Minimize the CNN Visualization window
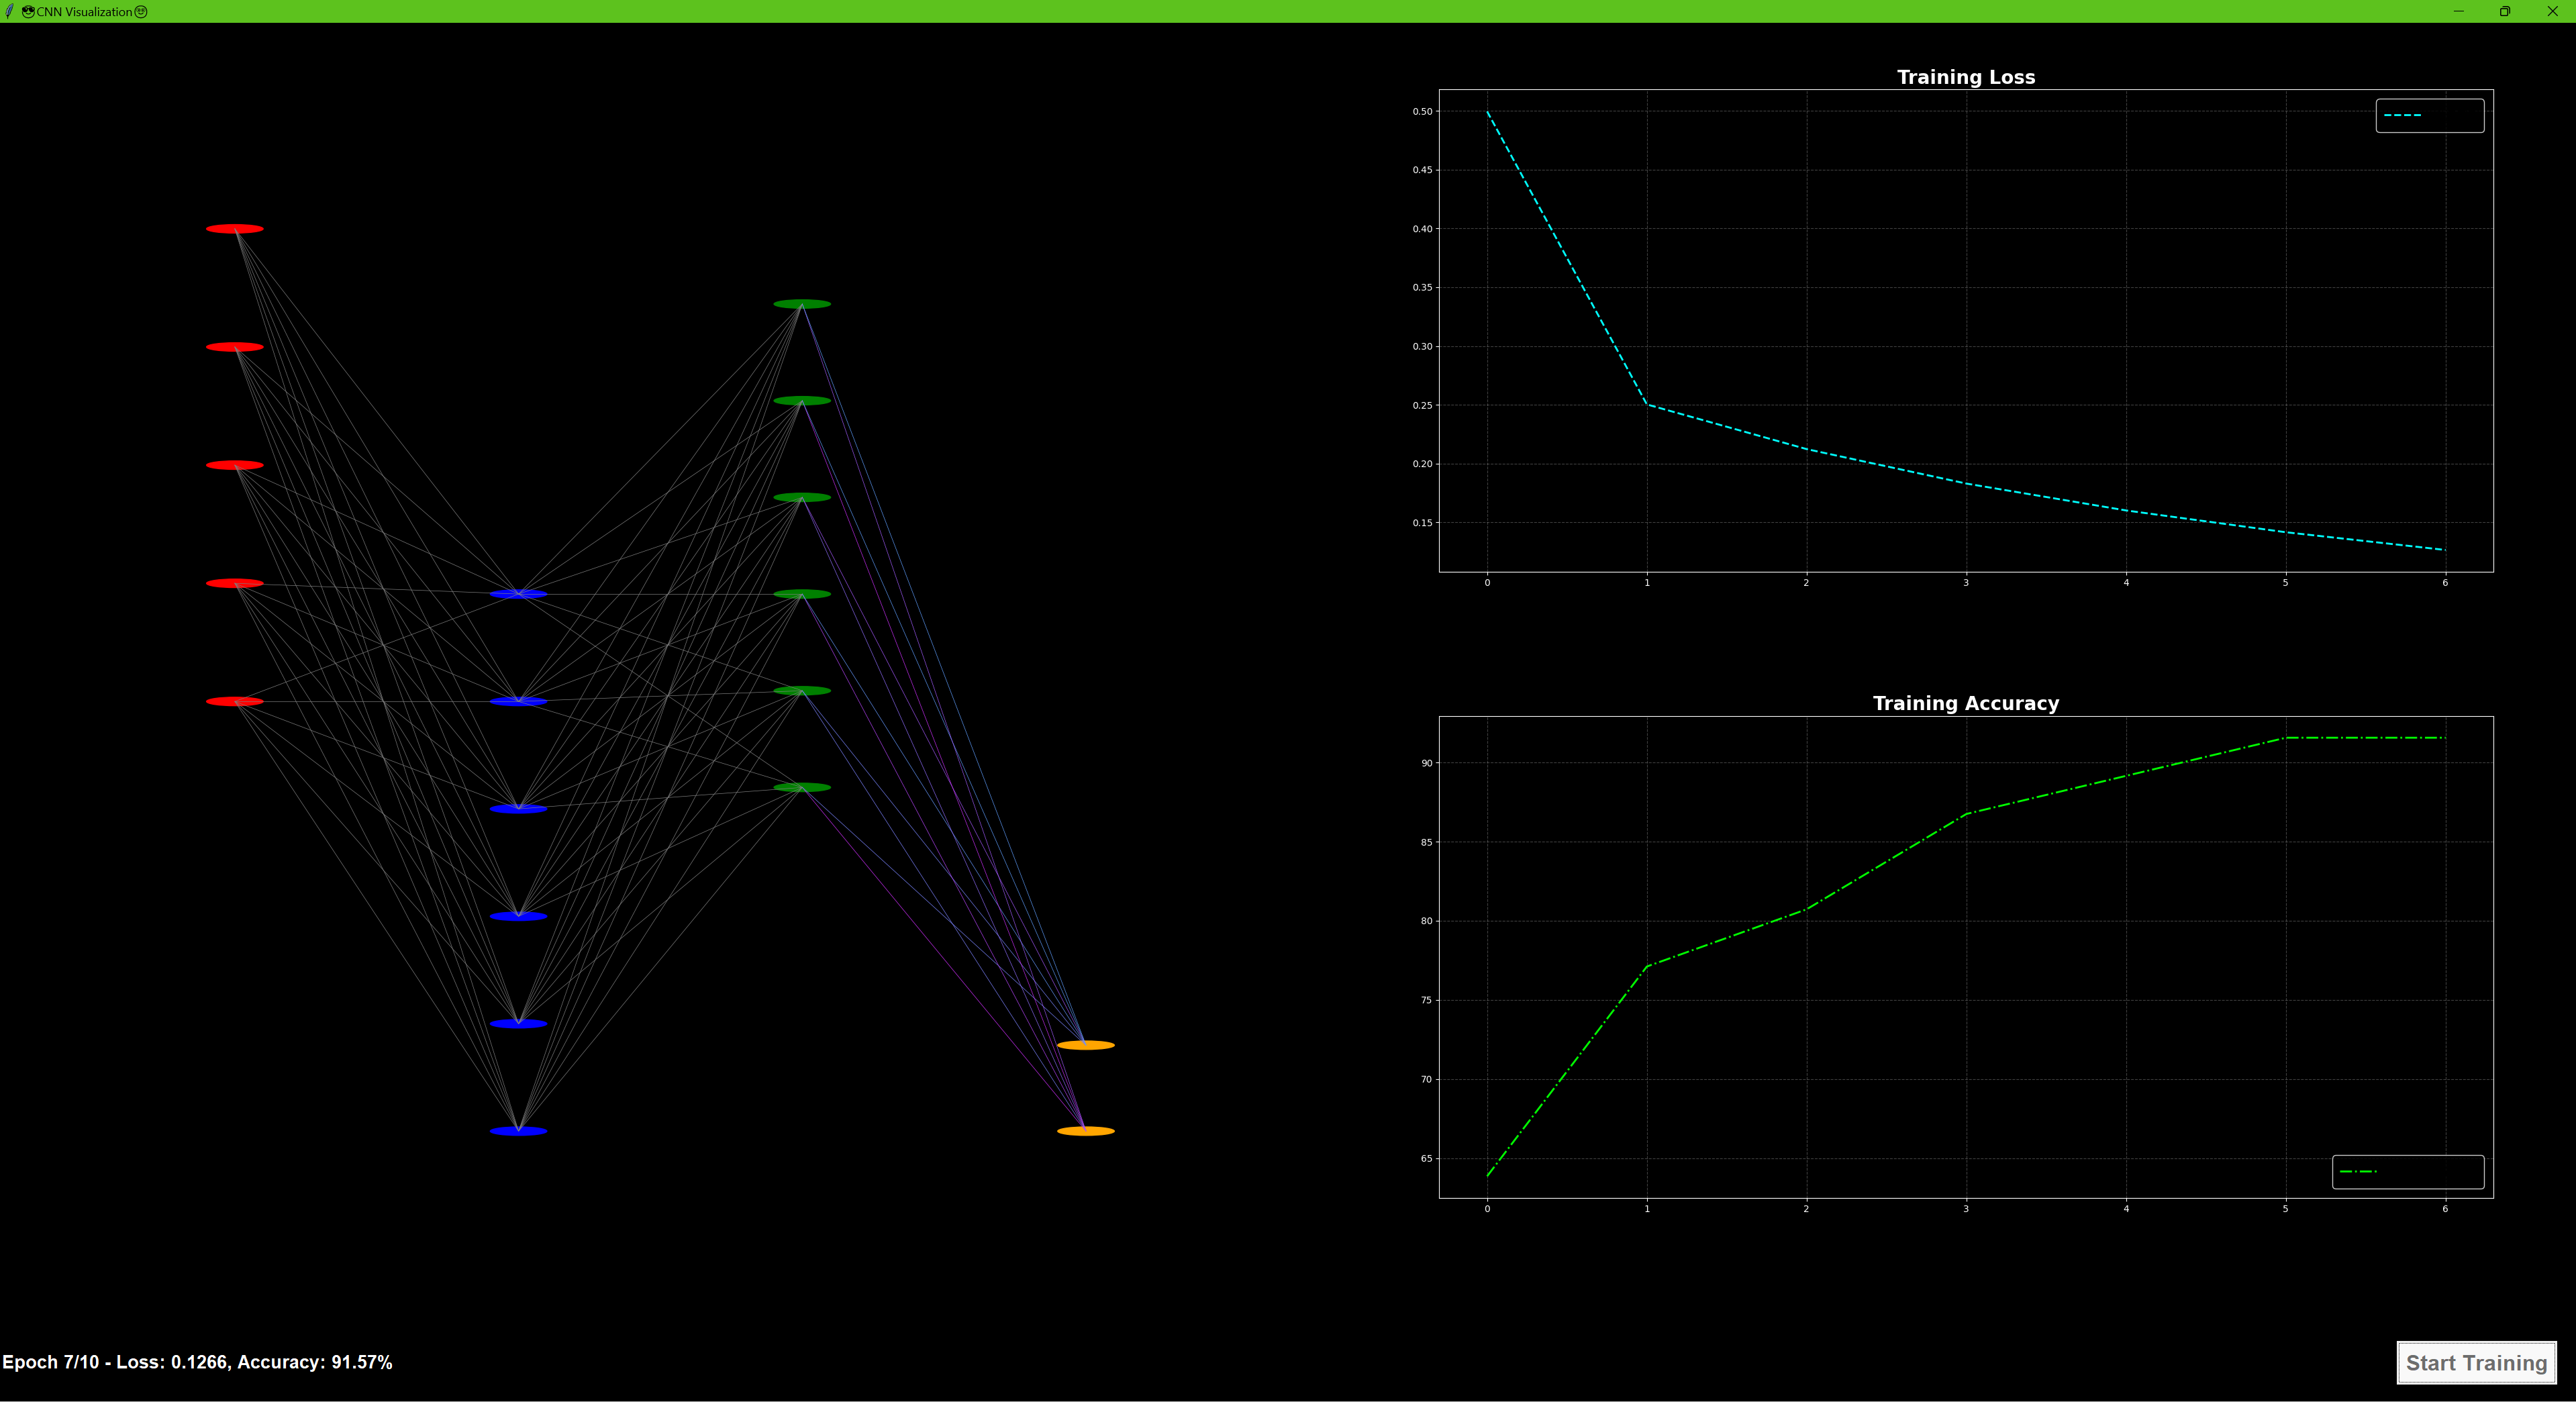The height and width of the screenshot is (1402, 2576). (x=2458, y=11)
